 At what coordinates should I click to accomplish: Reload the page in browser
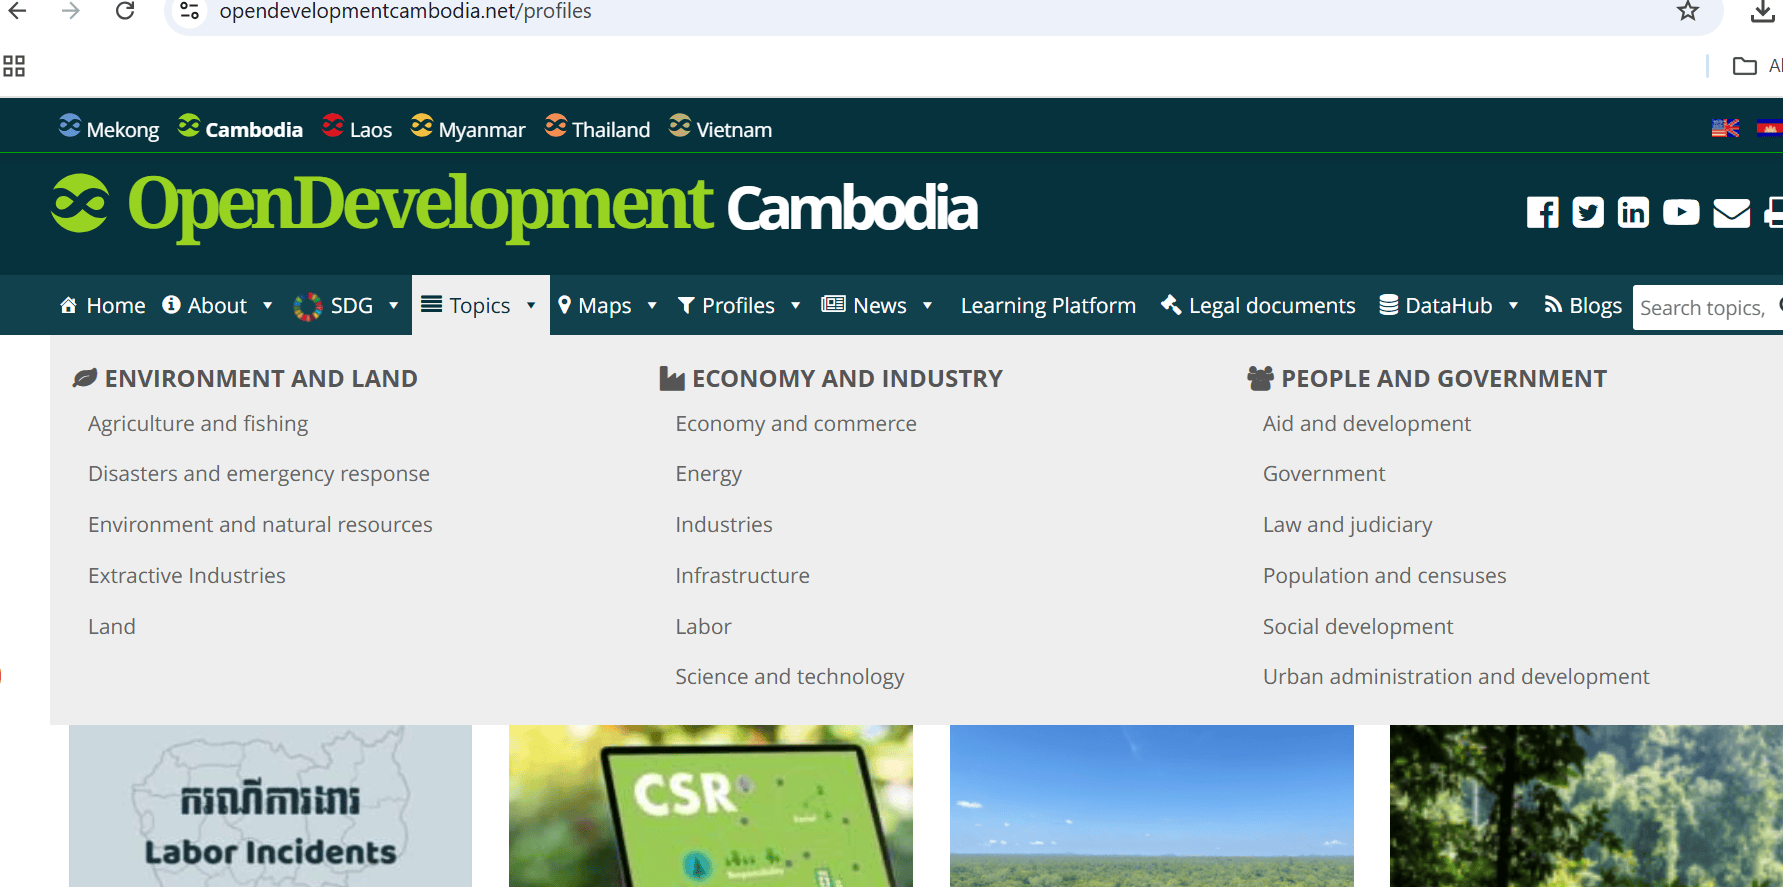(x=125, y=12)
